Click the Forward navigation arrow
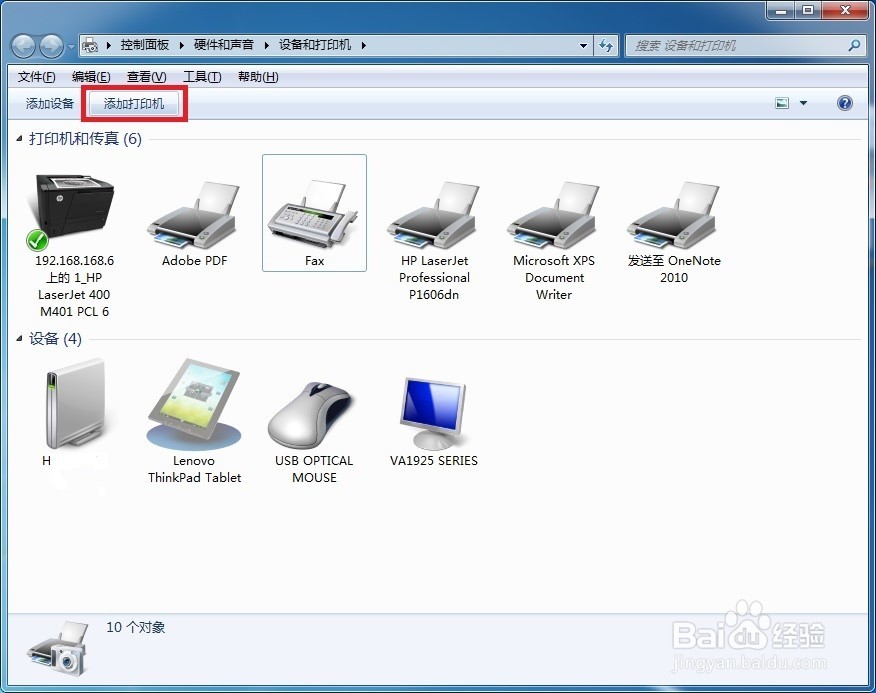876x693 pixels. pos(51,46)
